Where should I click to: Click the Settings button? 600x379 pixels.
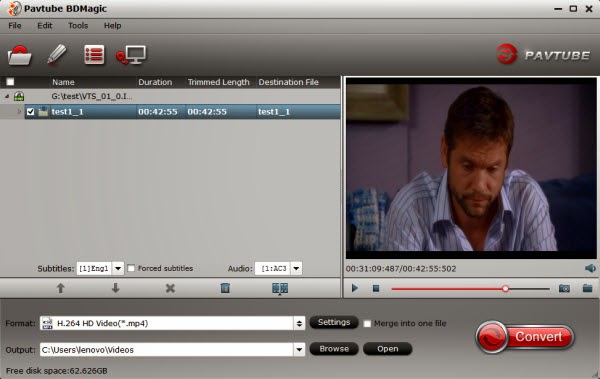[334, 322]
